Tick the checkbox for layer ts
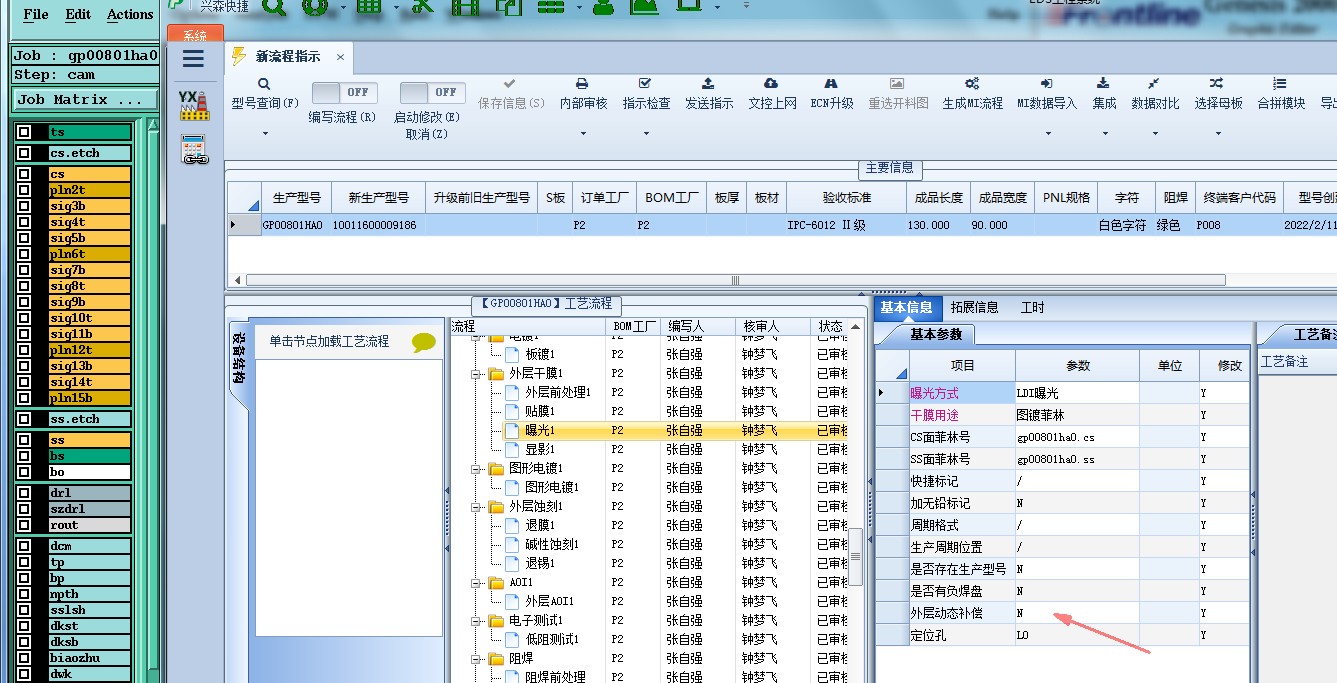 (x=24, y=132)
